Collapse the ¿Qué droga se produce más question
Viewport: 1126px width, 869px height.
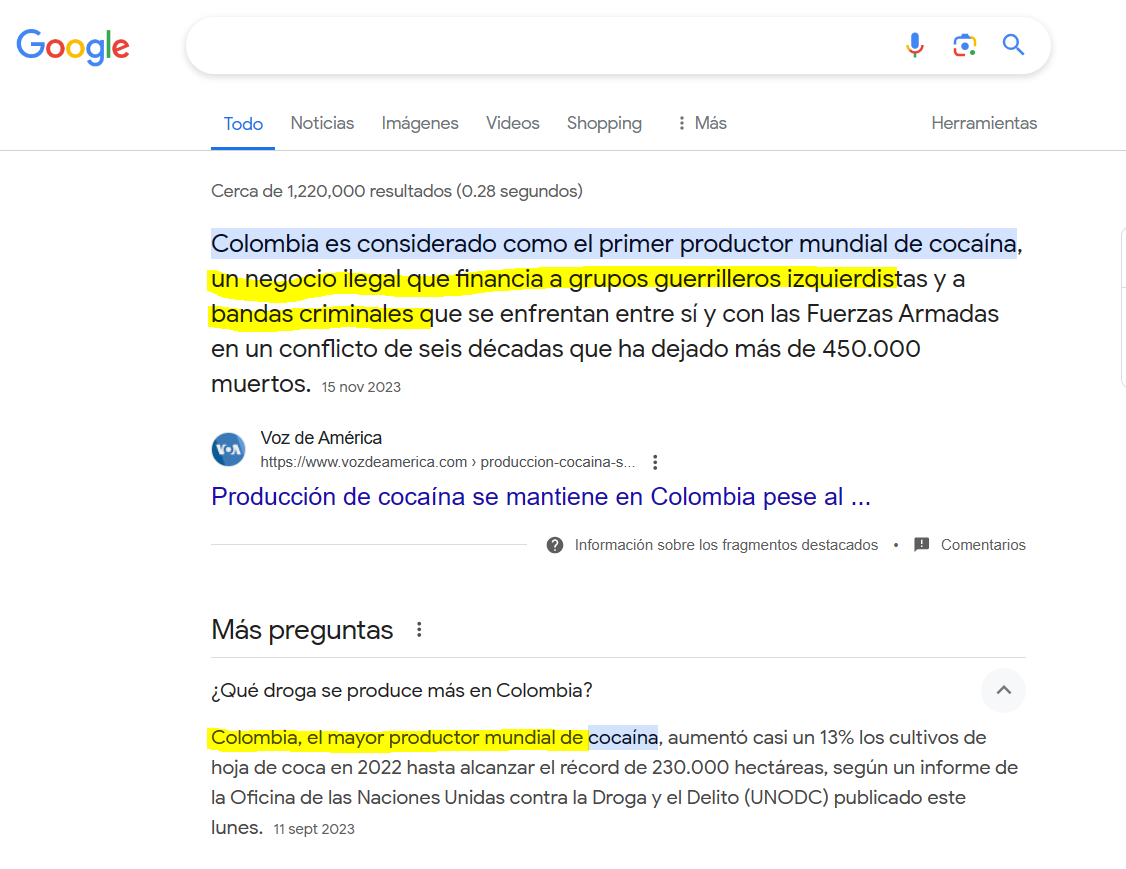tap(1003, 690)
